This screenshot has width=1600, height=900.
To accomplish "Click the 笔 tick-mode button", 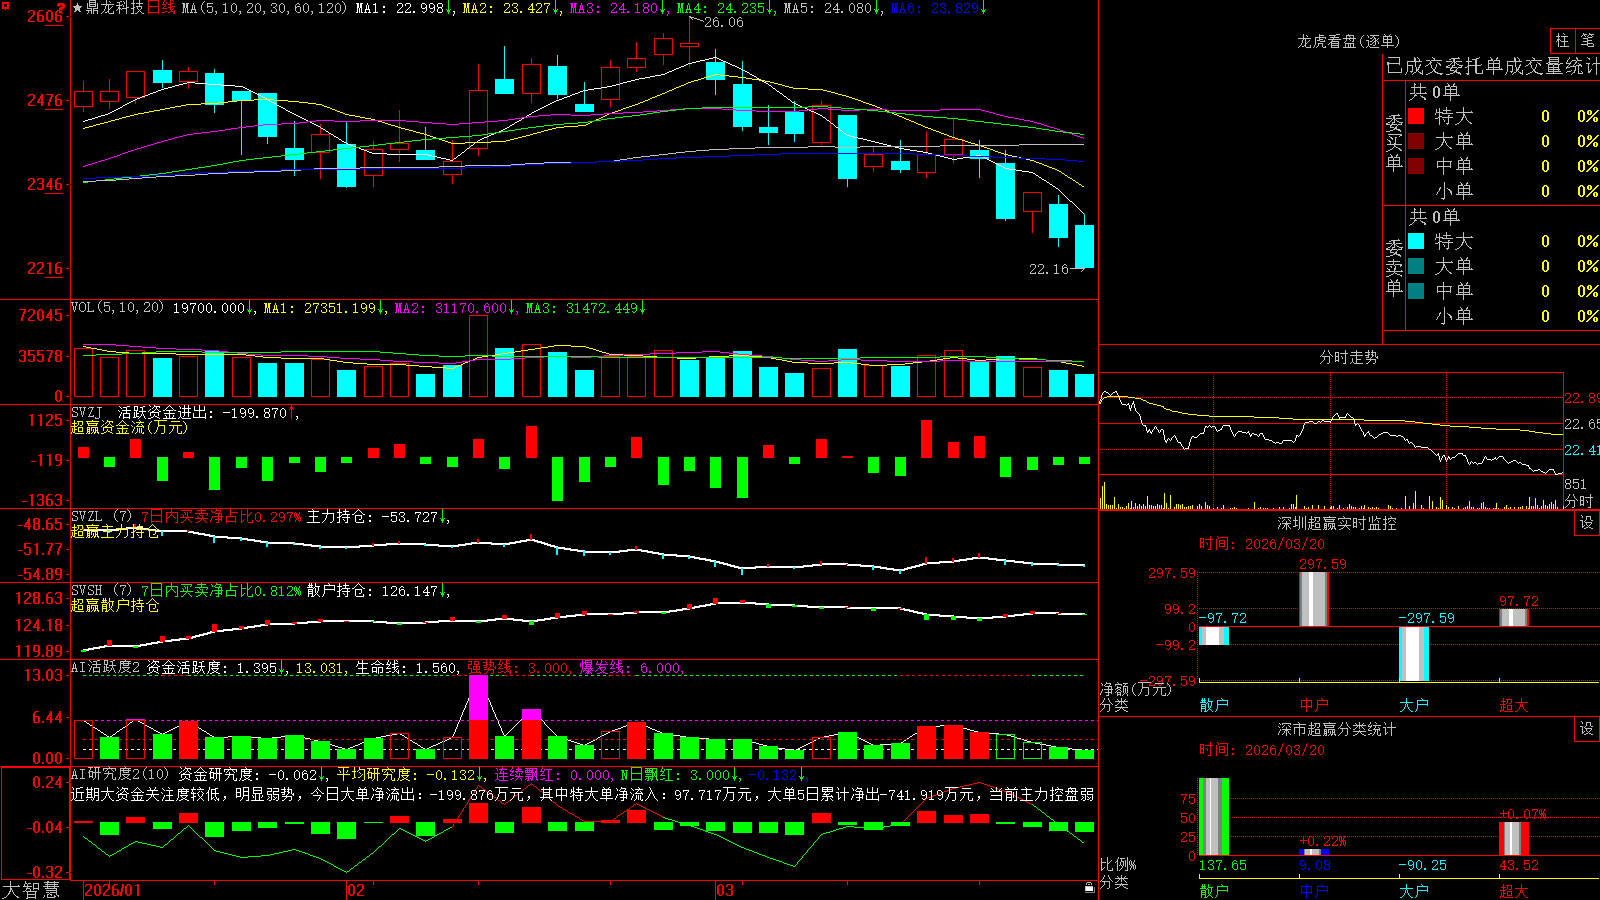I will 1588,41.
